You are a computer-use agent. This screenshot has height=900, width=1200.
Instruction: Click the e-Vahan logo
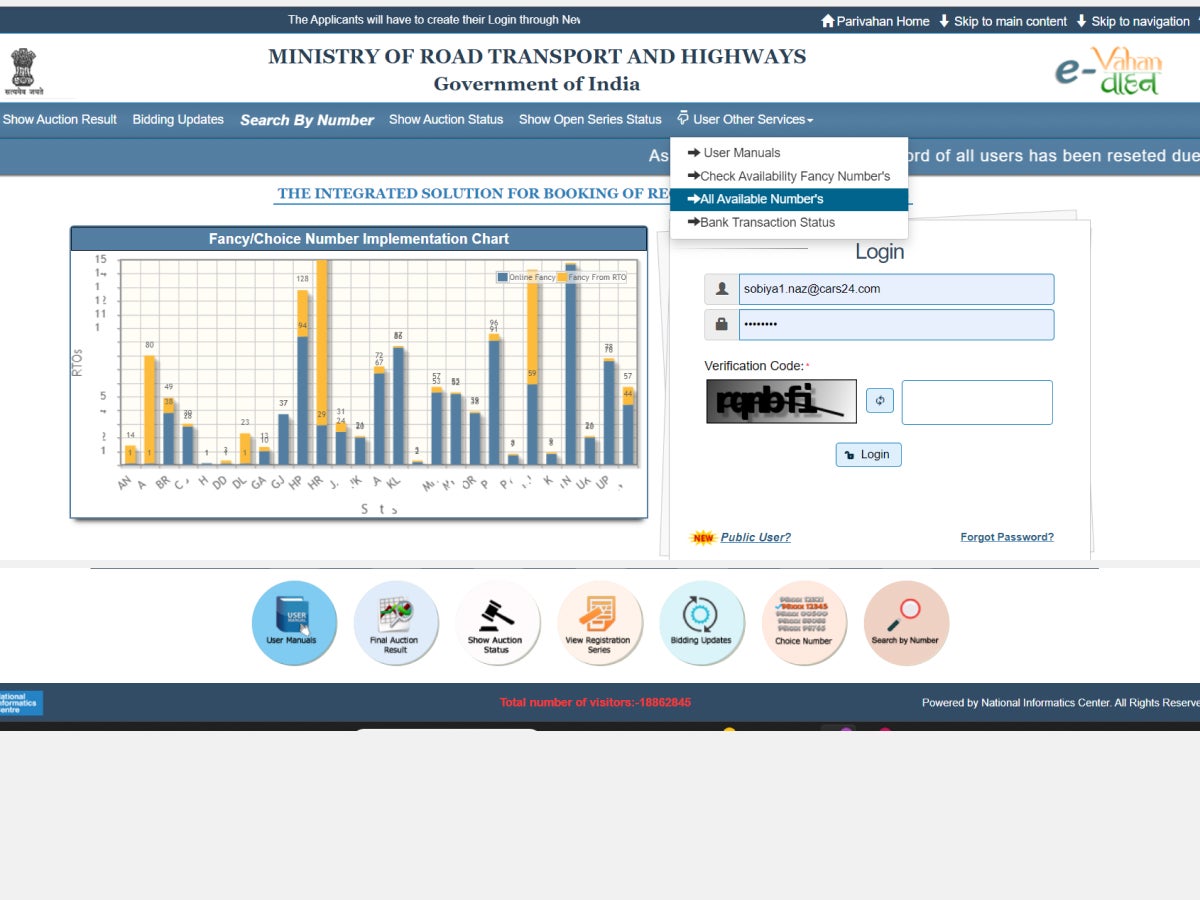pyautogui.click(x=1108, y=72)
